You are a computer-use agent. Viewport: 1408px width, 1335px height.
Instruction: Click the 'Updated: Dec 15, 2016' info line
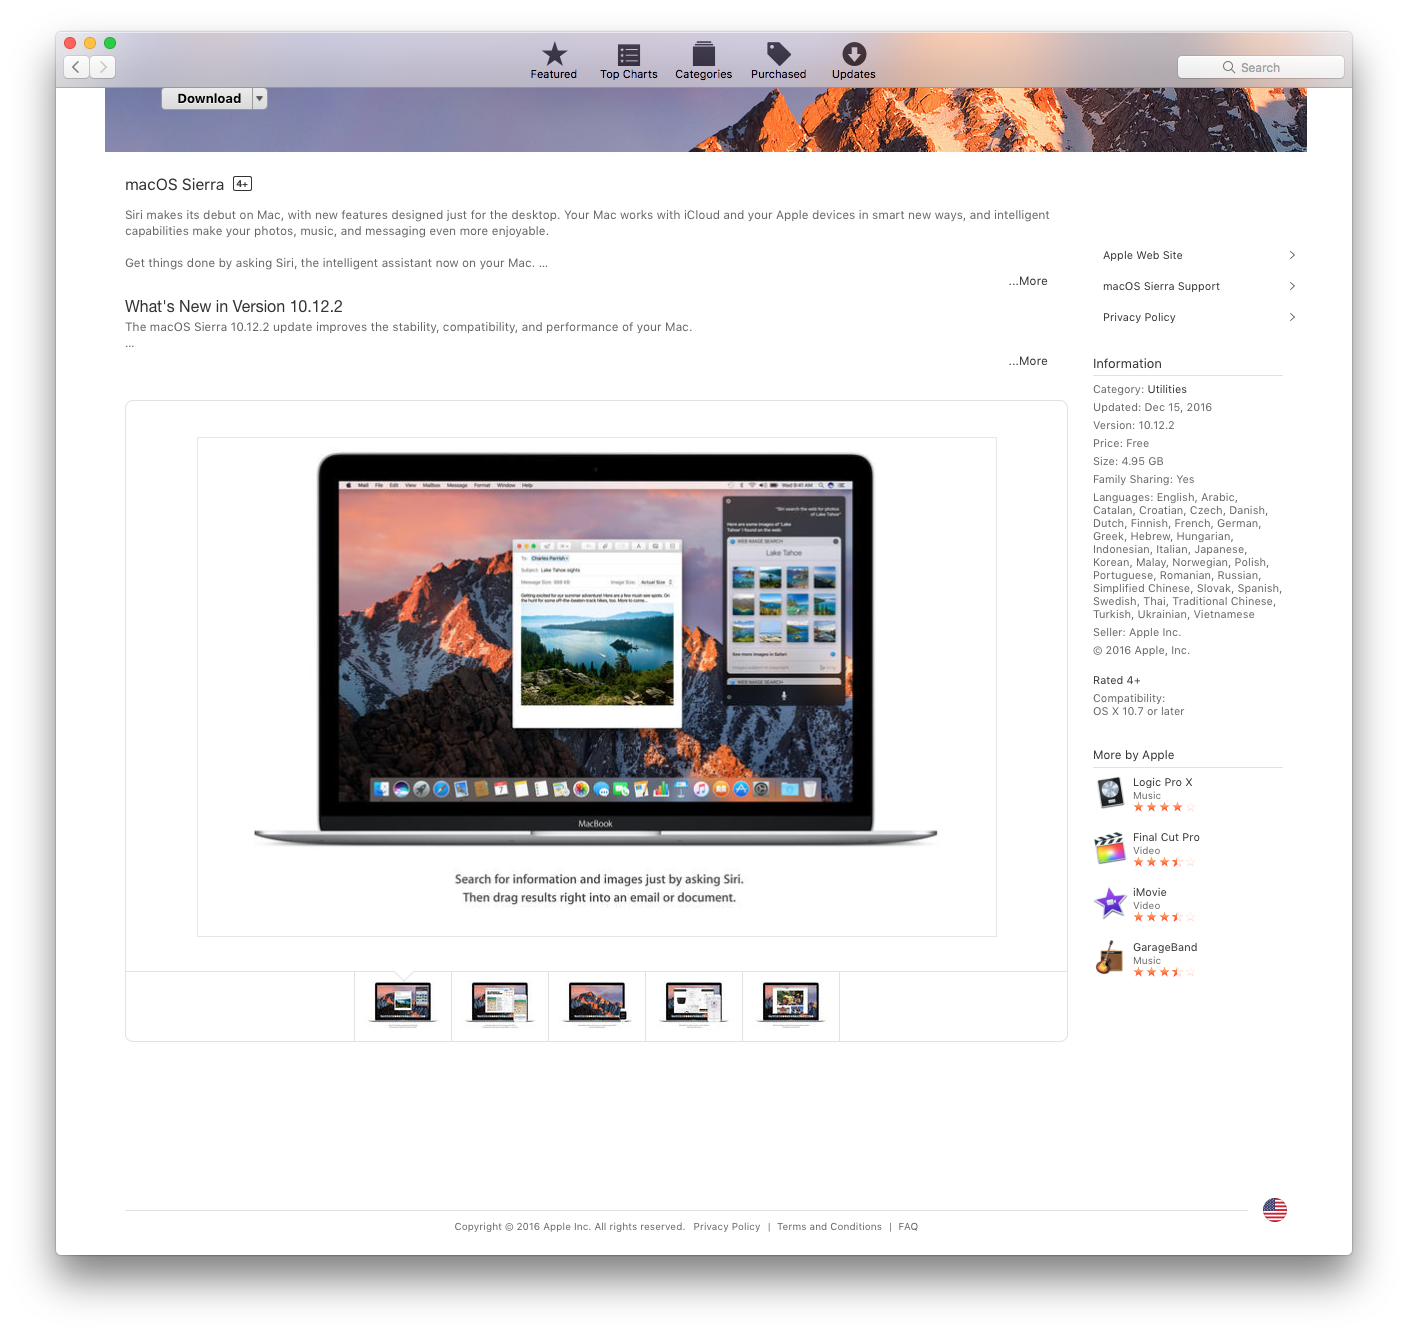(1152, 407)
